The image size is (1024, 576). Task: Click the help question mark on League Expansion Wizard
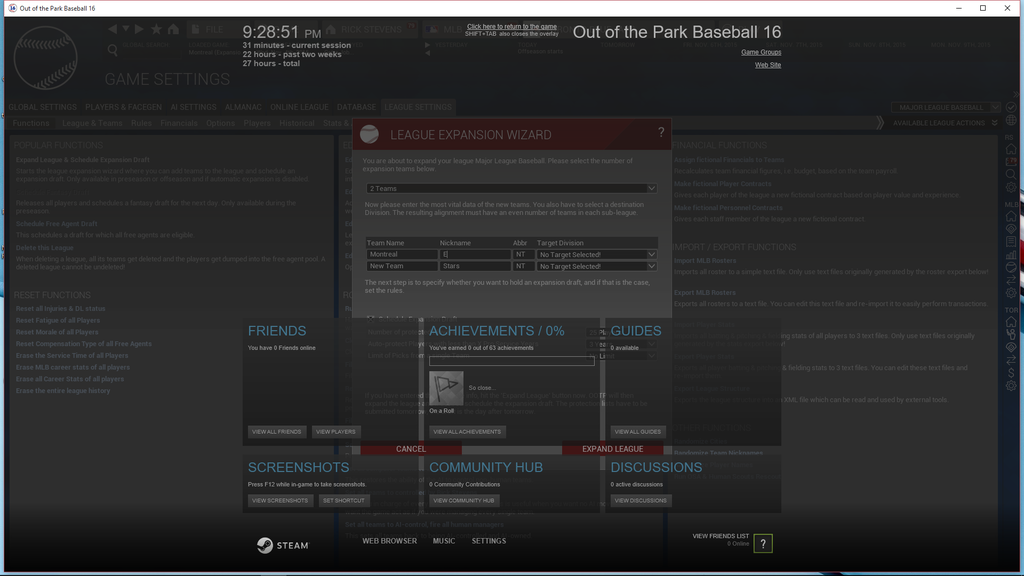click(660, 132)
